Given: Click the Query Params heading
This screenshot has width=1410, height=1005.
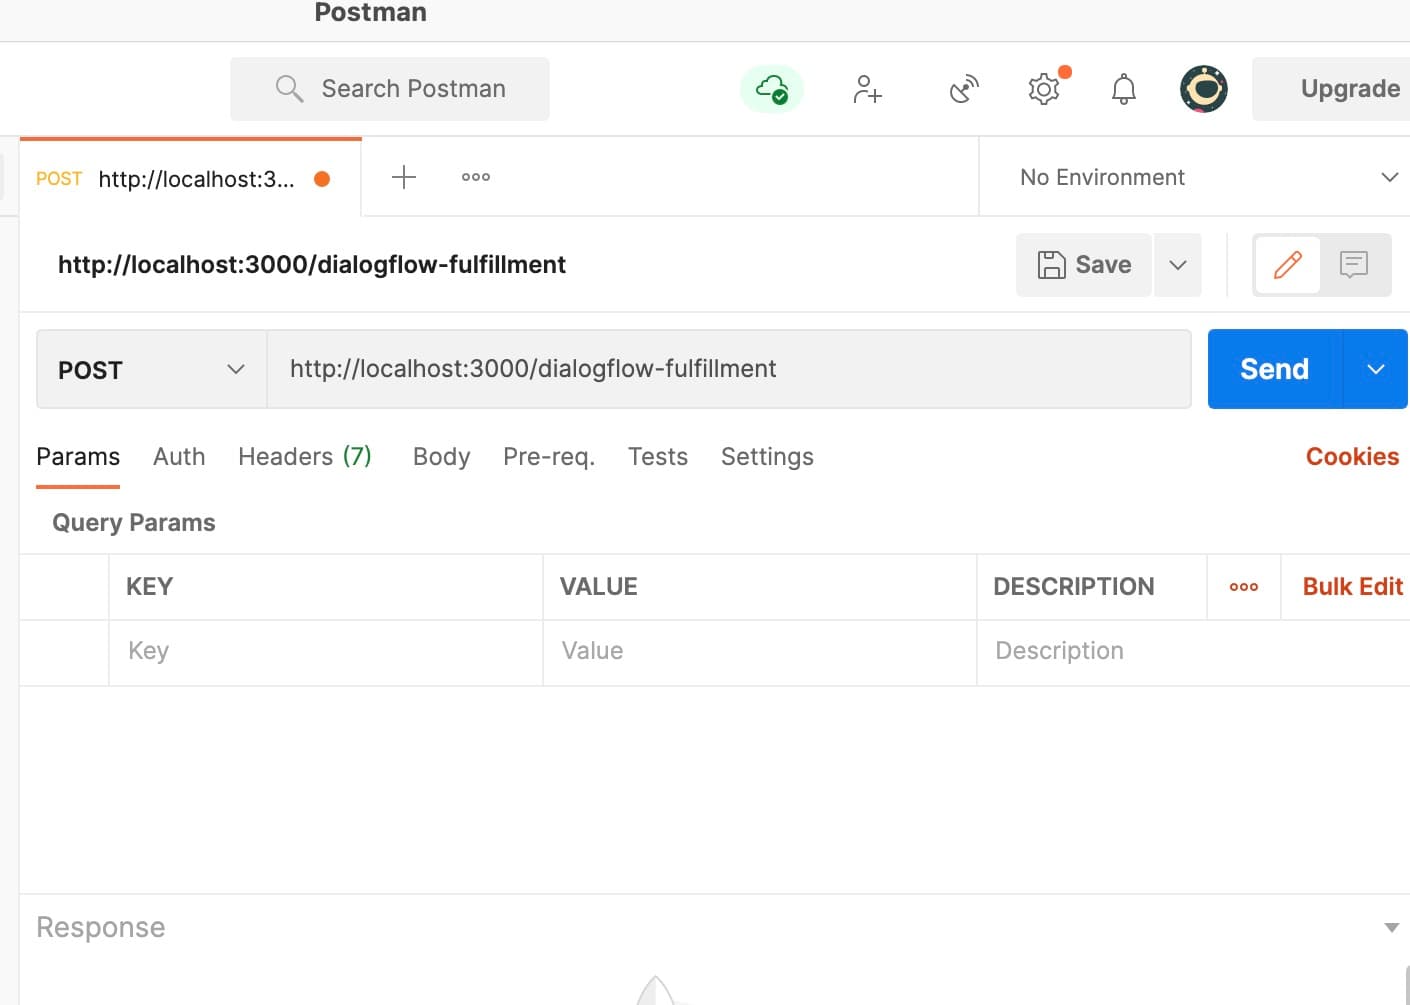Looking at the screenshot, I should (134, 523).
